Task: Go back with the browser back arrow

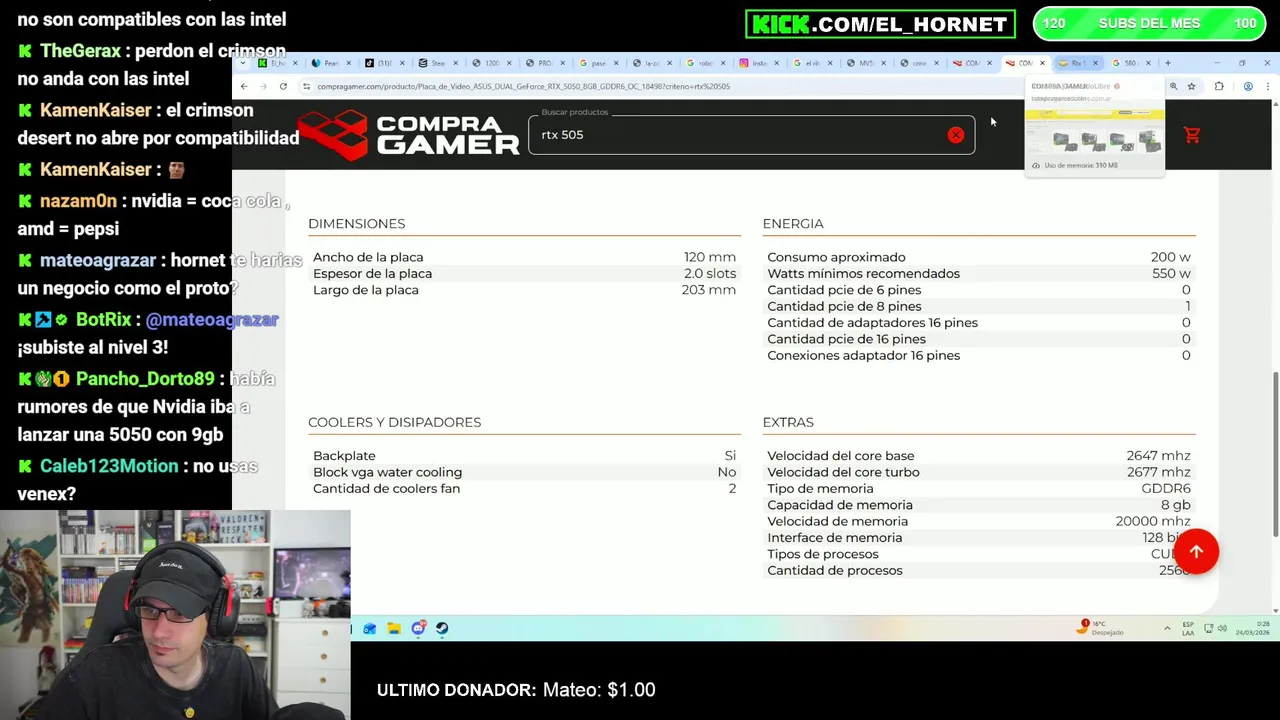Action: (243, 86)
